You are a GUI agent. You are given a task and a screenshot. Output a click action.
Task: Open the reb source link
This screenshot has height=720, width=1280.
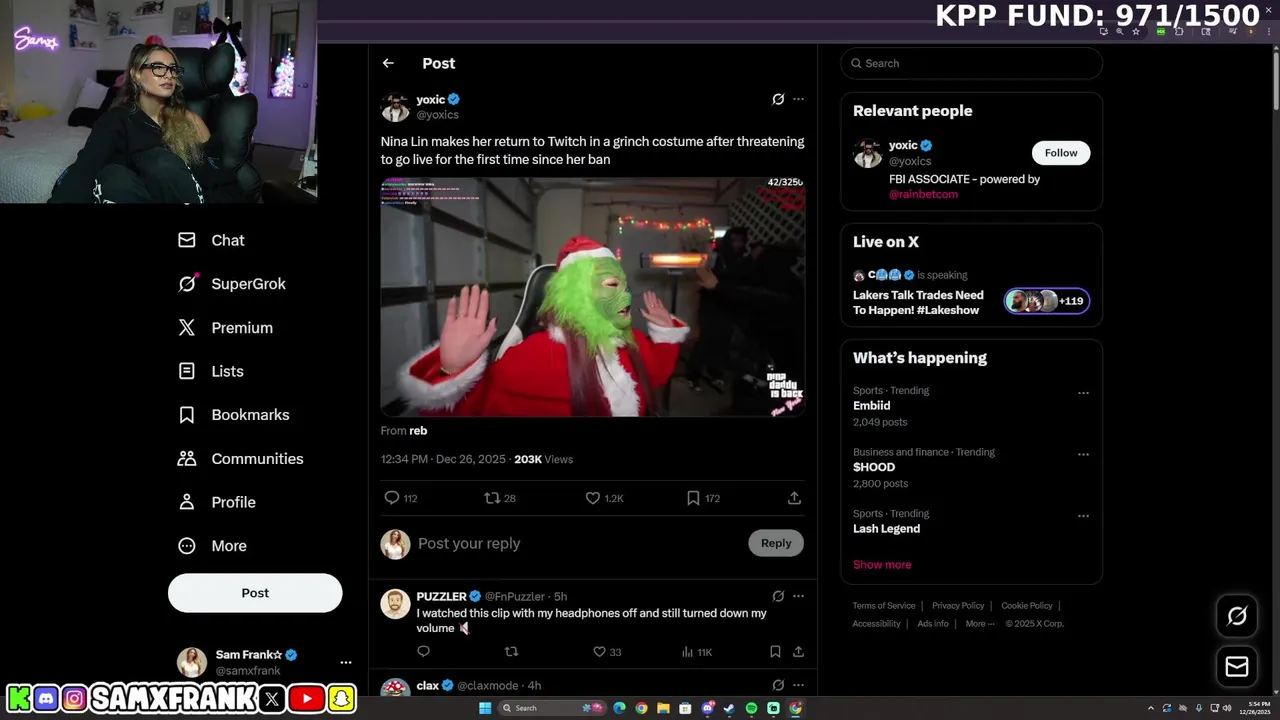point(418,431)
